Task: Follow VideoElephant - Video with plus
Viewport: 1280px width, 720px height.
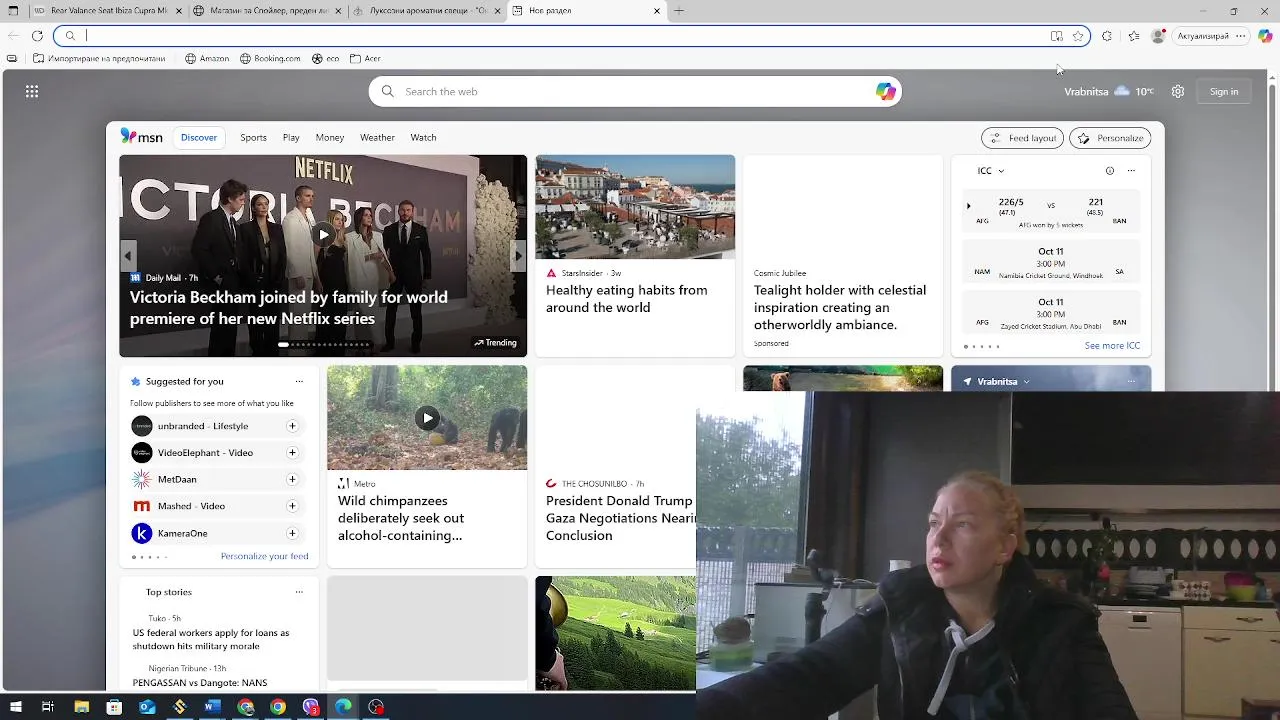Action: (292, 452)
